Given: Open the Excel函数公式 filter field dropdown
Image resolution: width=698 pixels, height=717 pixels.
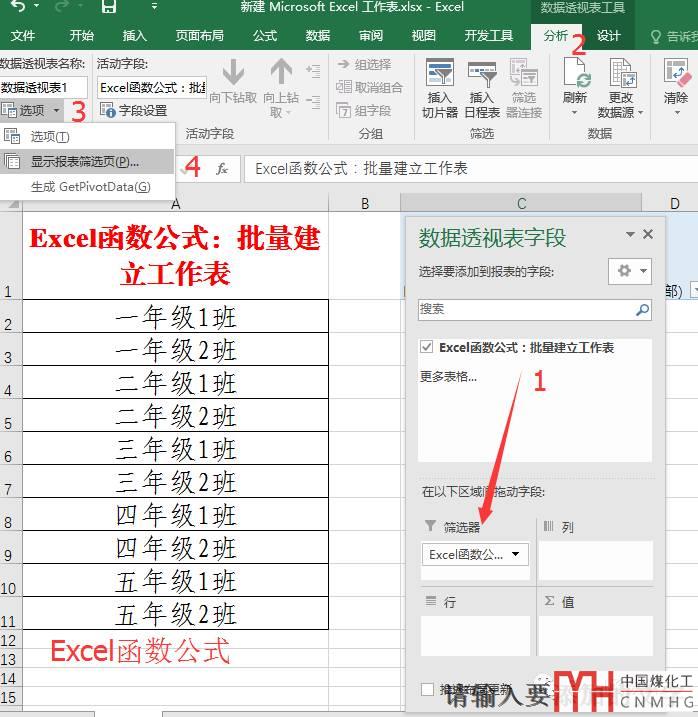Looking at the screenshot, I should tap(516, 554).
